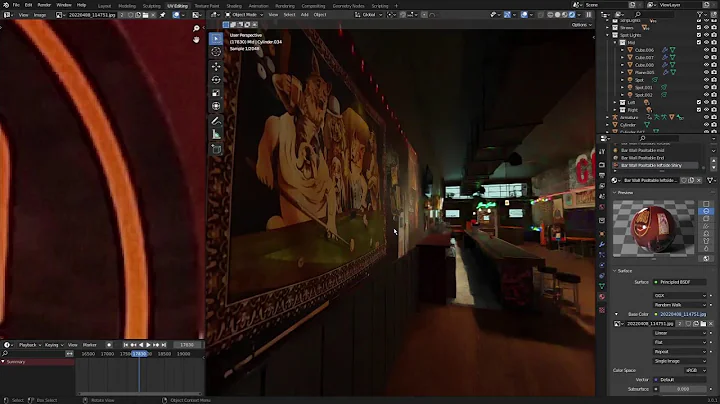Open the Material properties tab

[x=602, y=297]
